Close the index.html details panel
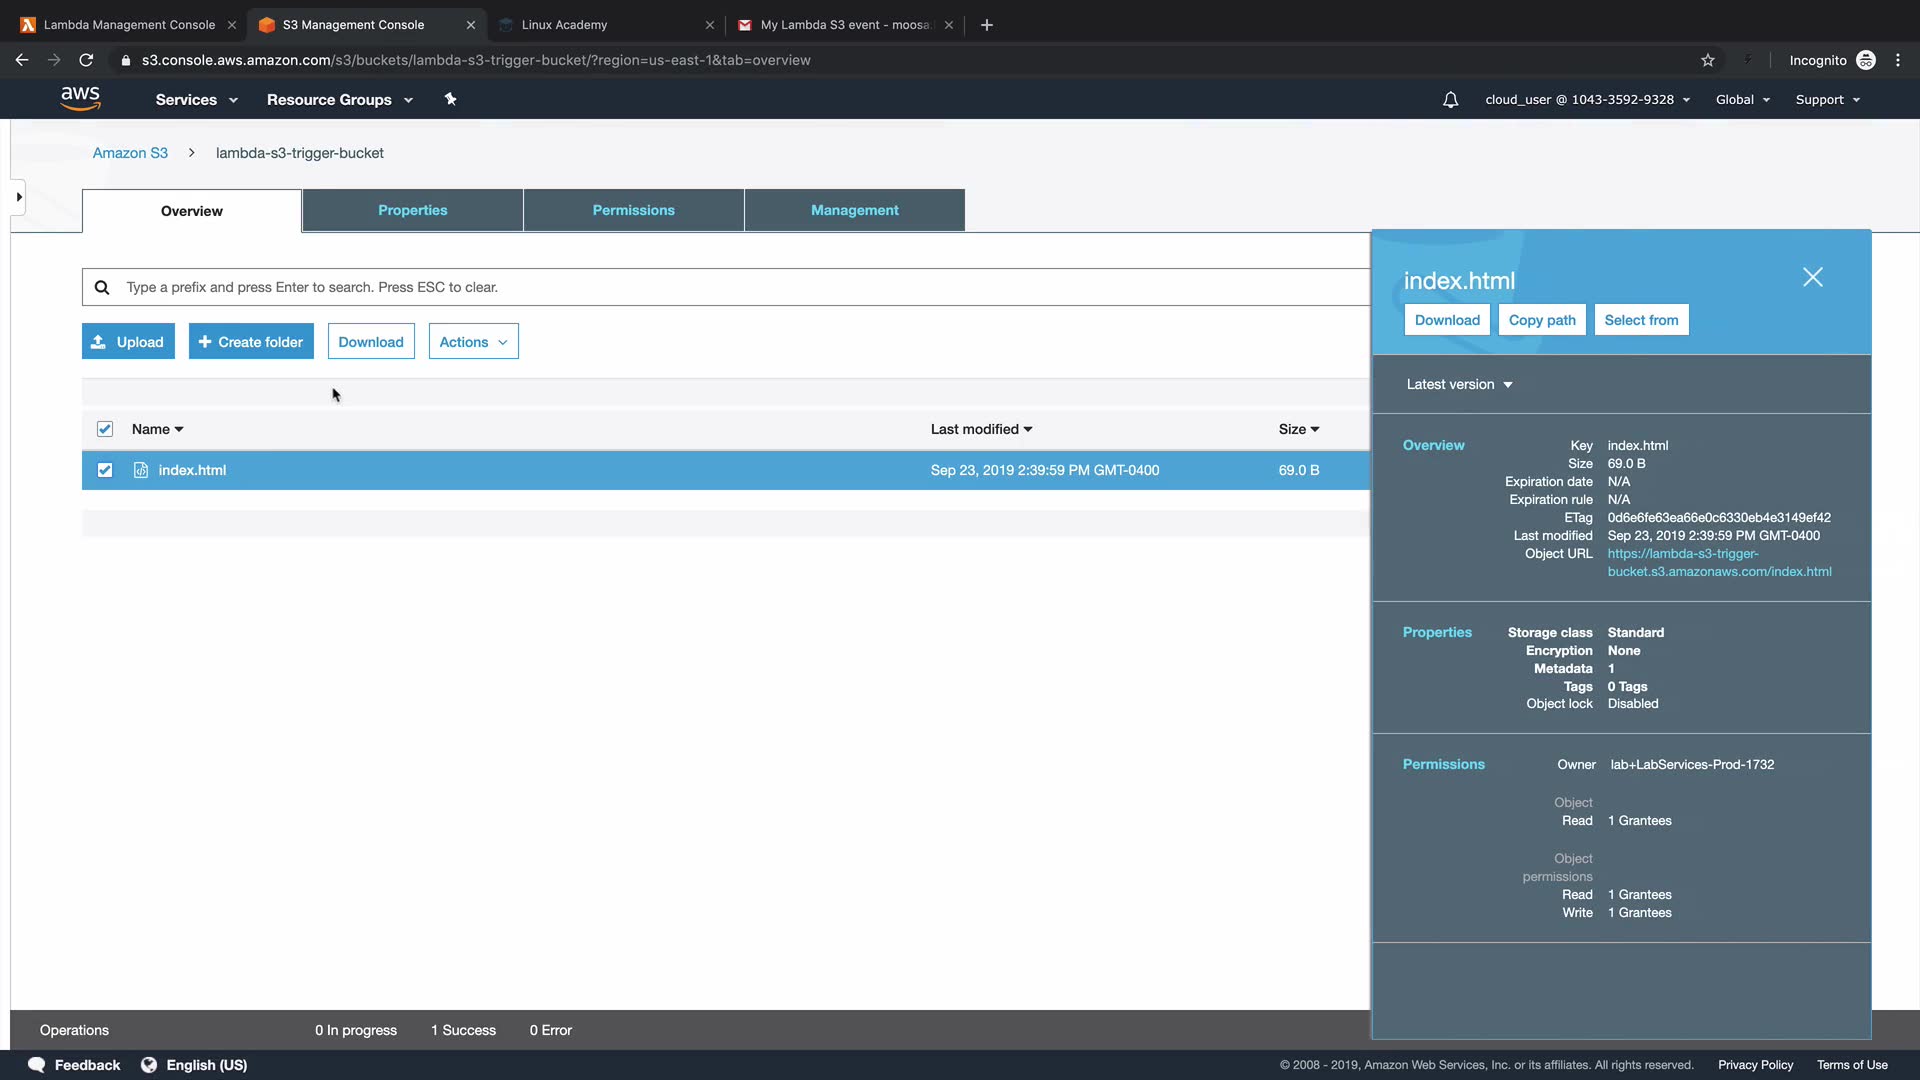This screenshot has width=1920, height=1080. click(x=1812, y=277)
